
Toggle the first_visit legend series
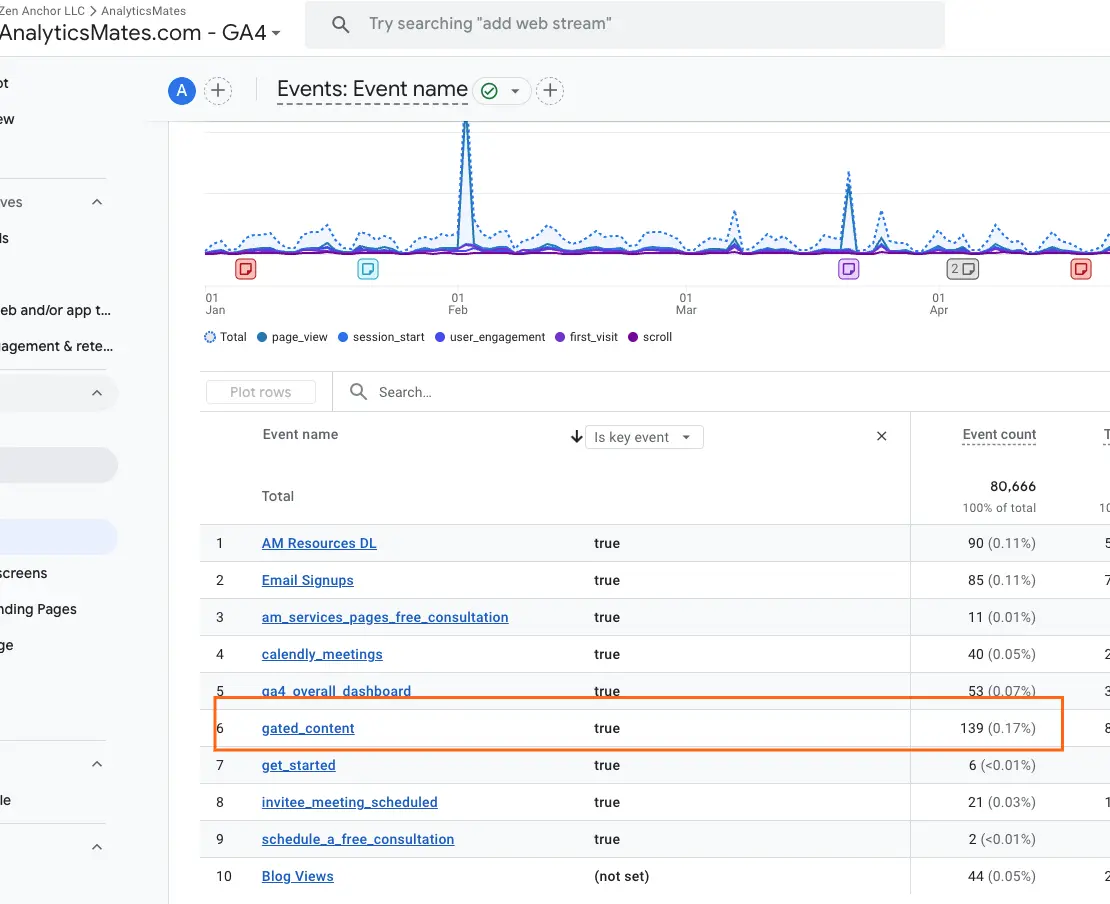coord(586,337)
